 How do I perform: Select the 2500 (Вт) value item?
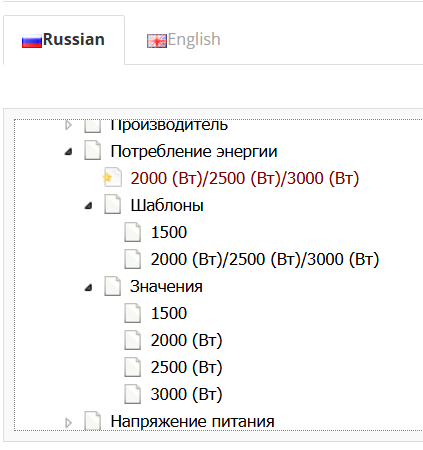click(186, 367)
